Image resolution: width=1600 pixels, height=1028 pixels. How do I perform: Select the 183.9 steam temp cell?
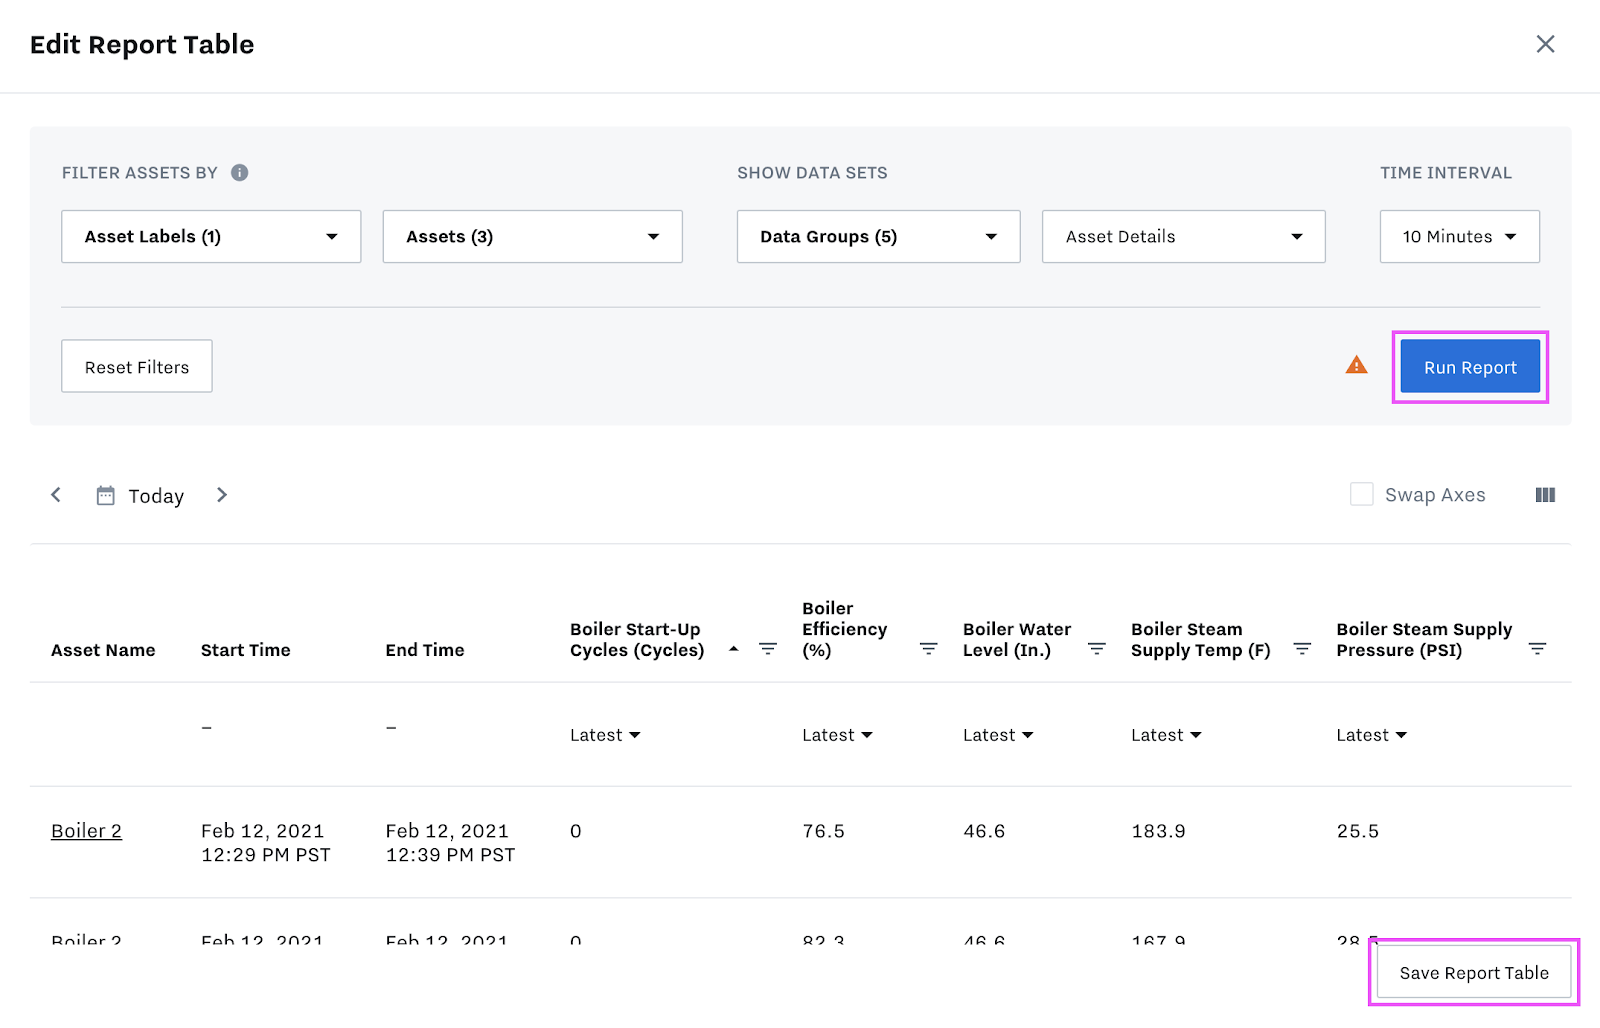(1159, 832)
